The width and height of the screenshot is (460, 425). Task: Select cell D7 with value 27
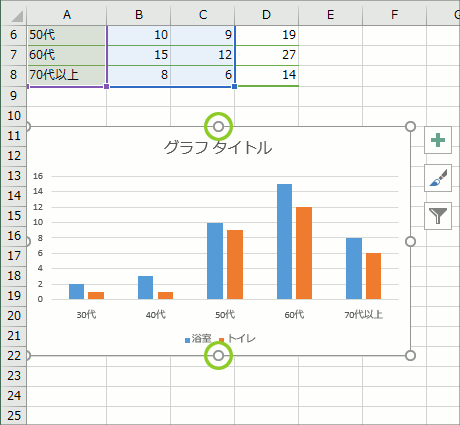pyautogui.click(x=267, y=55)
